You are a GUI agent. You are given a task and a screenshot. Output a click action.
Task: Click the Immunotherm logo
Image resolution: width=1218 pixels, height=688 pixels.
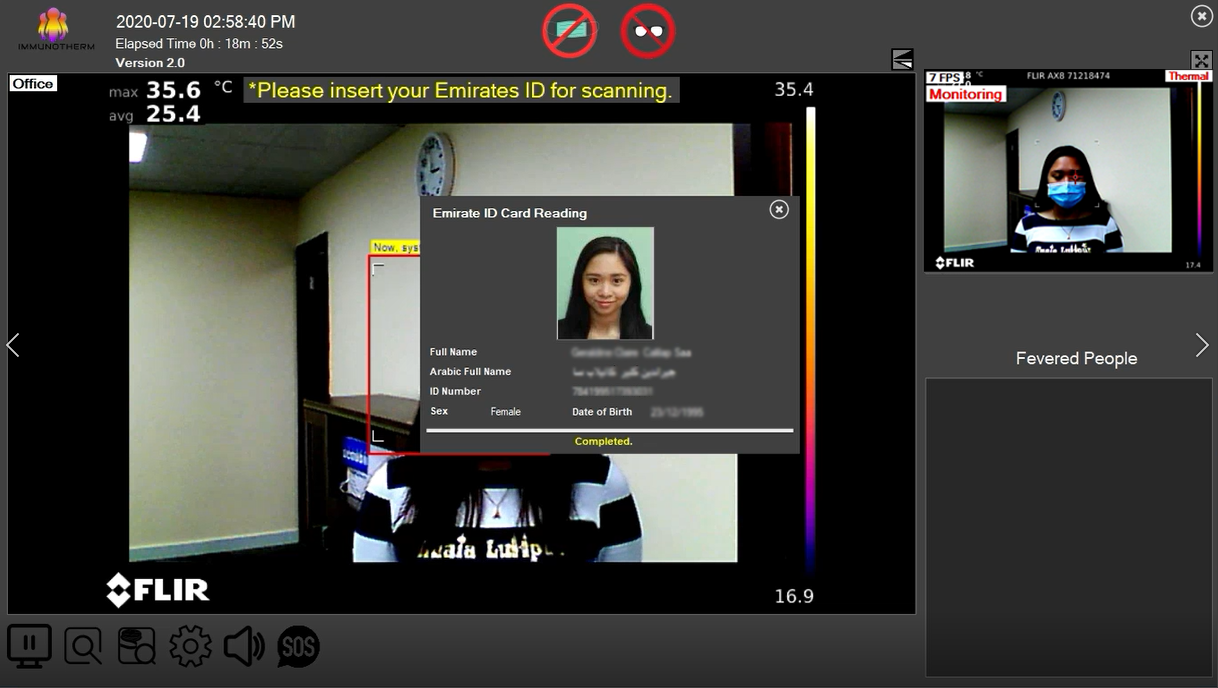pyautogui.click(x=55, y=30)
